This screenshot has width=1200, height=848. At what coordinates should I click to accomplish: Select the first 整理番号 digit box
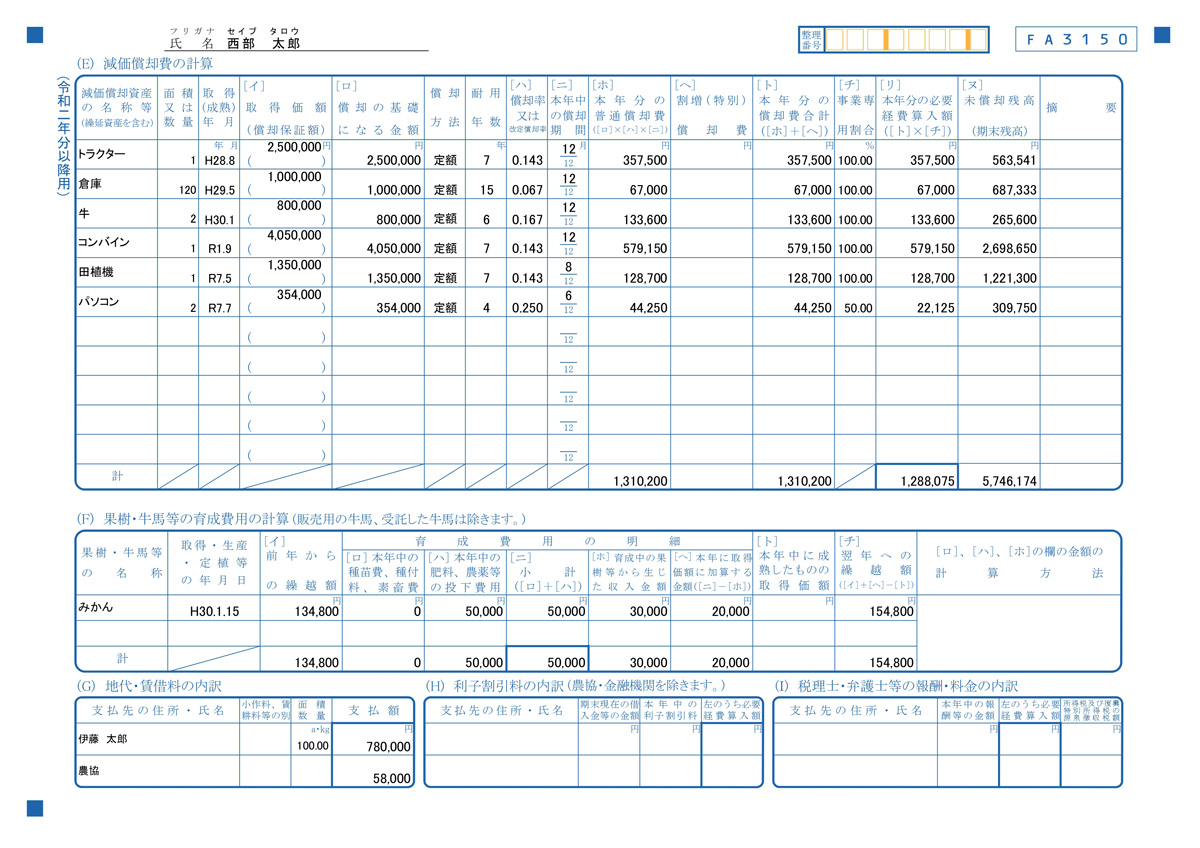tap(834, 40)
